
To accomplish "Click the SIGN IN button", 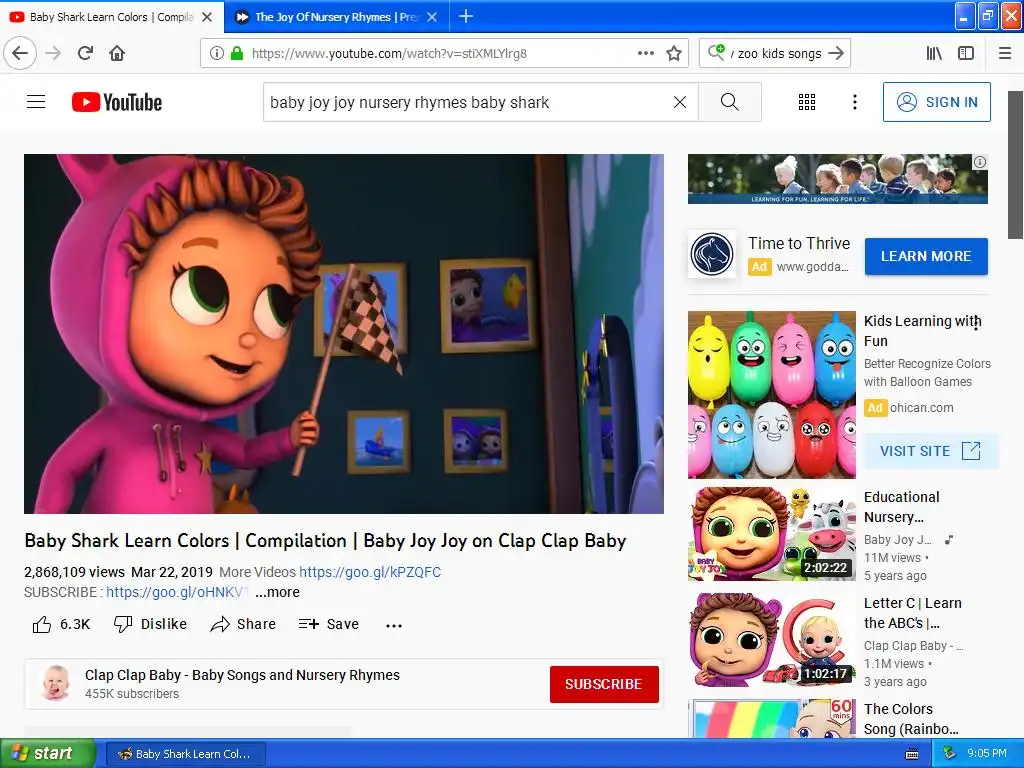I will tap(936, 102).
